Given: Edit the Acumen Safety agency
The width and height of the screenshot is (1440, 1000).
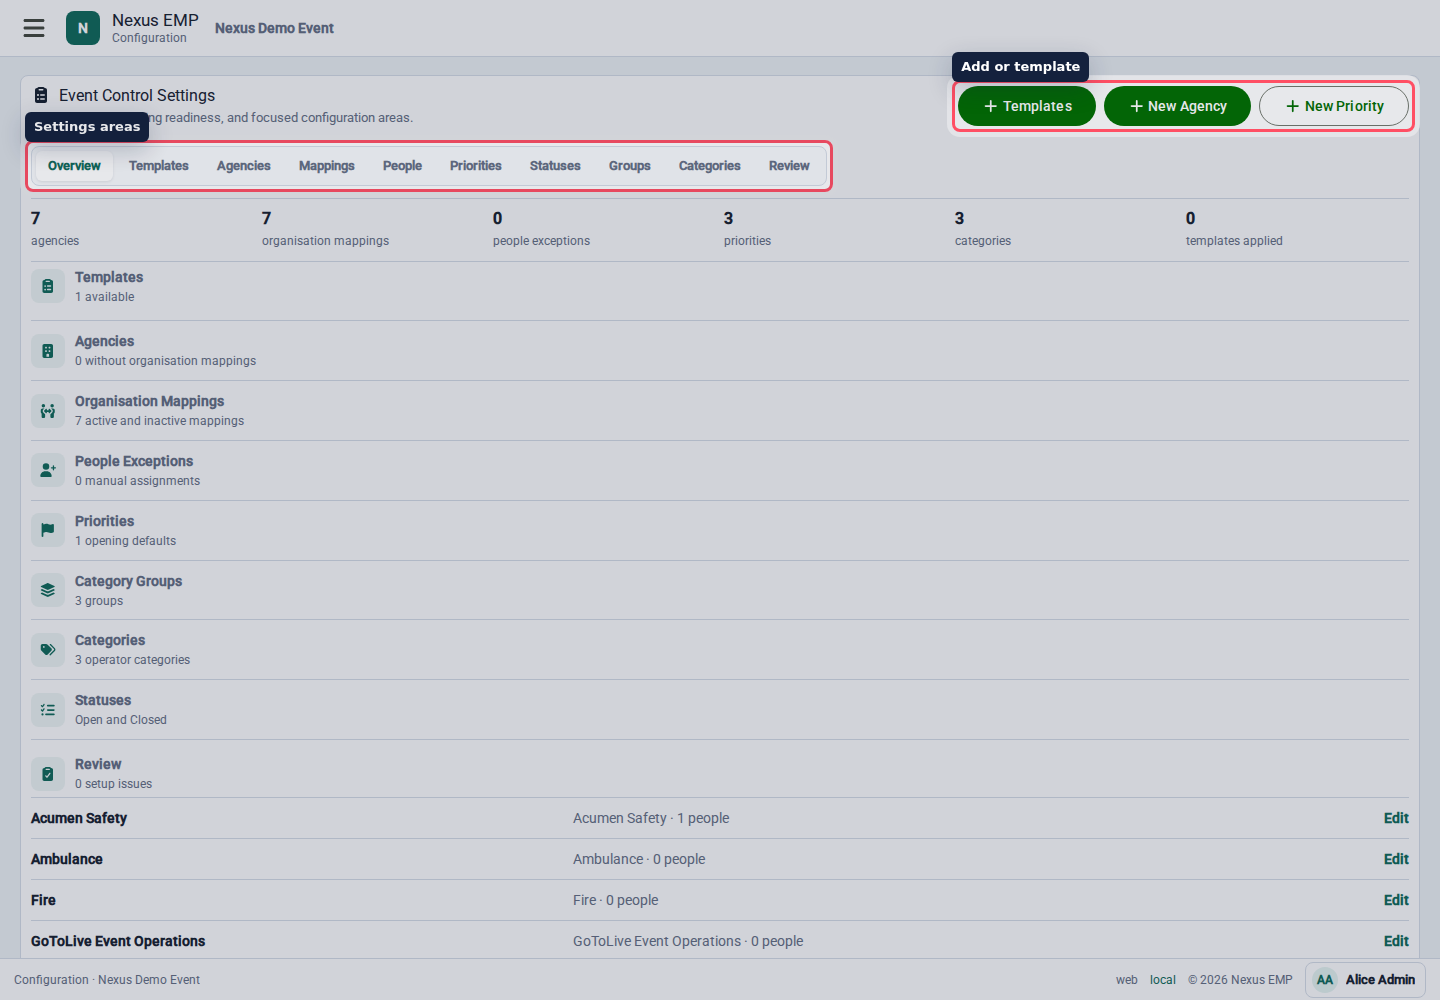Looking at the screenshot, I should coord(1396,818).
